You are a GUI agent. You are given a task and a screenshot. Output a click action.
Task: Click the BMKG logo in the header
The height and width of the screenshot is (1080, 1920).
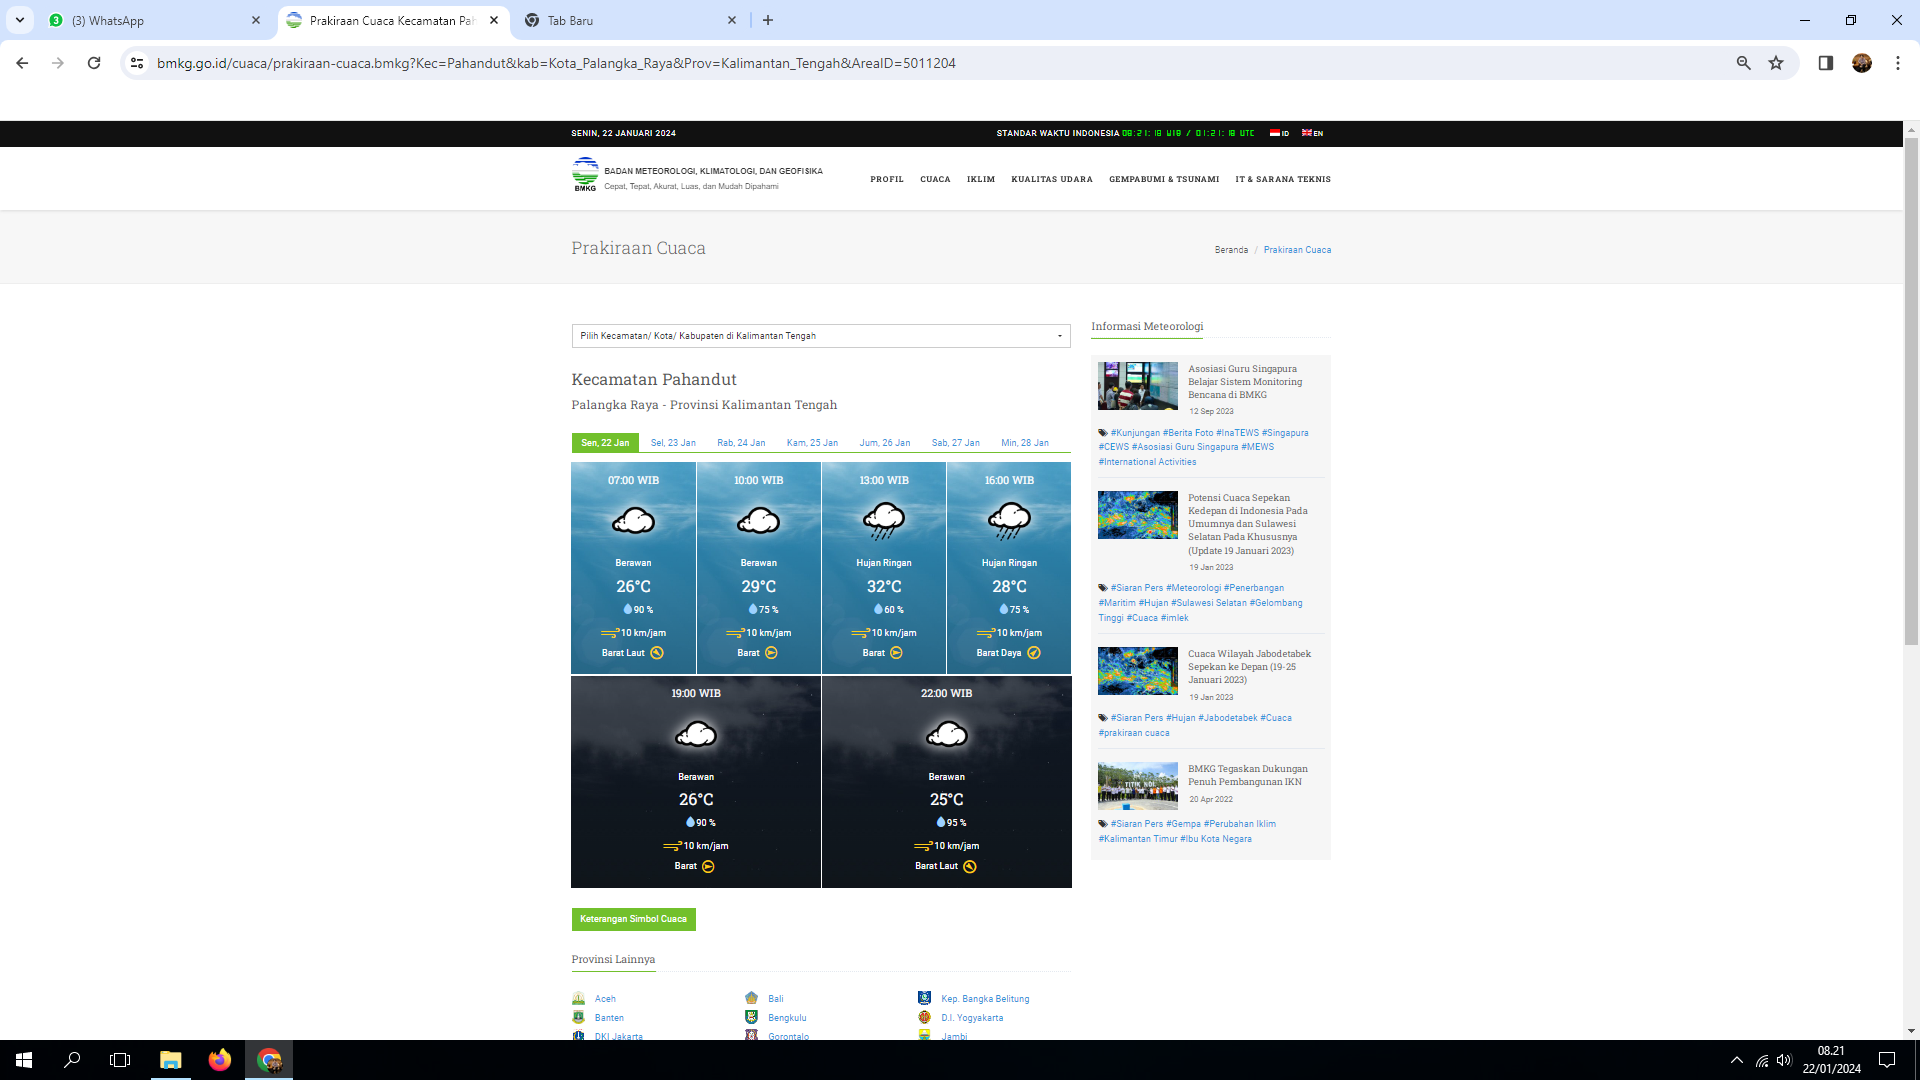585,174
